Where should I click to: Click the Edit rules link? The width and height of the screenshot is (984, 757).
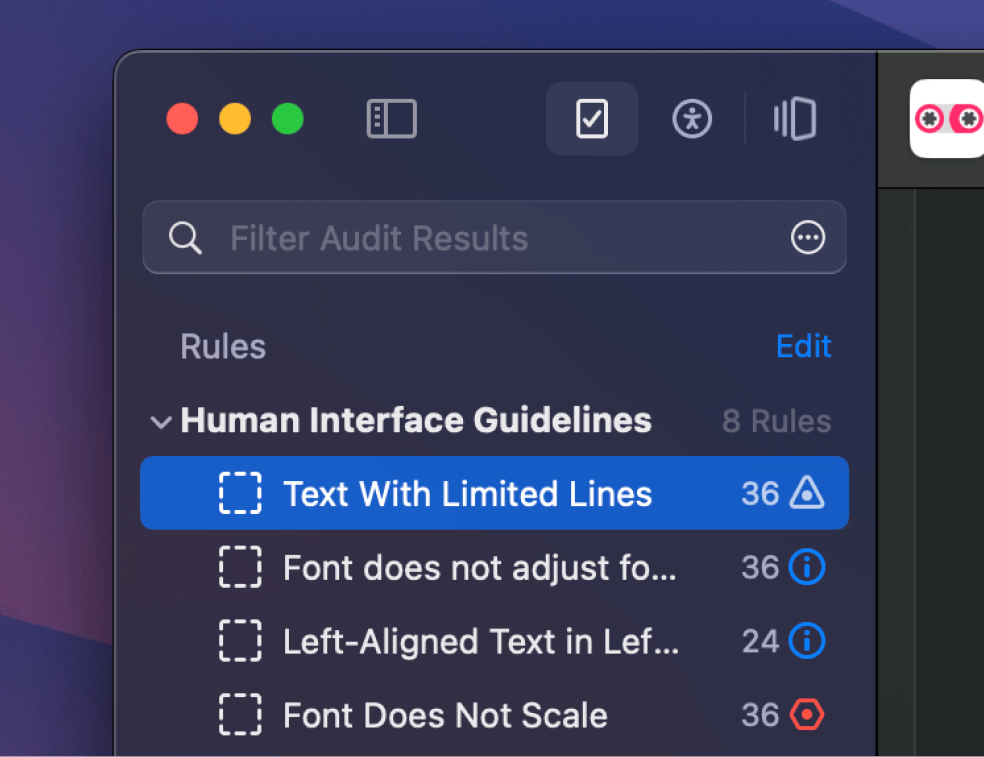pos(803,346)
